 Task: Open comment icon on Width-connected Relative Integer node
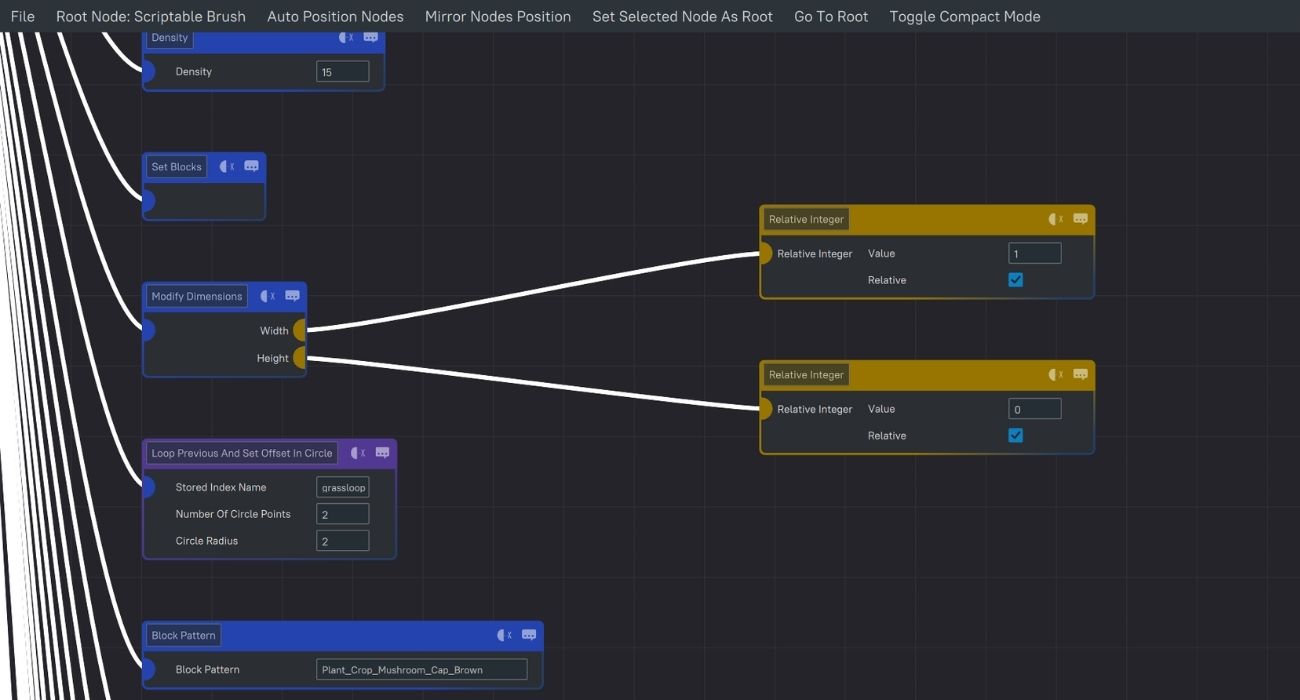(x=1080, y=219)
